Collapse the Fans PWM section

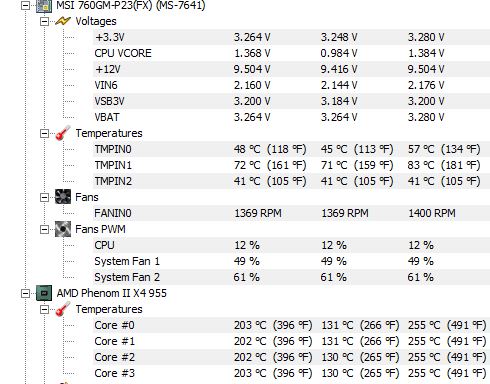[x=44, y=230]
